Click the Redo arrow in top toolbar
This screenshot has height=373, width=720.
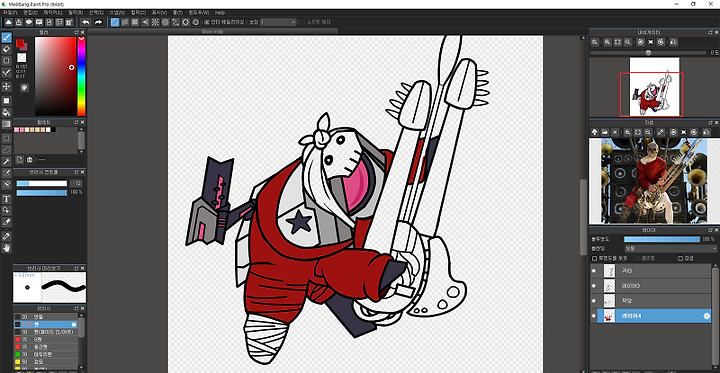pyautogui.click(x=98, y=22)
